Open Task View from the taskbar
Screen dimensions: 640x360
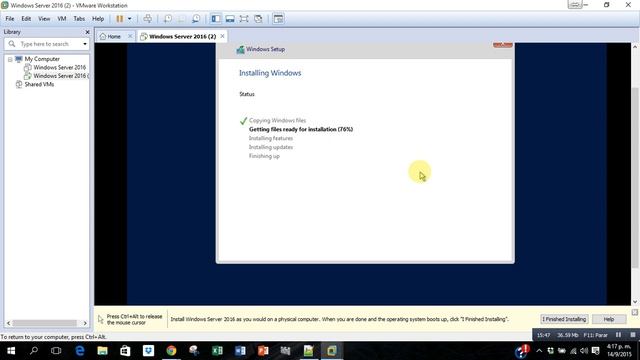point(56,351)
